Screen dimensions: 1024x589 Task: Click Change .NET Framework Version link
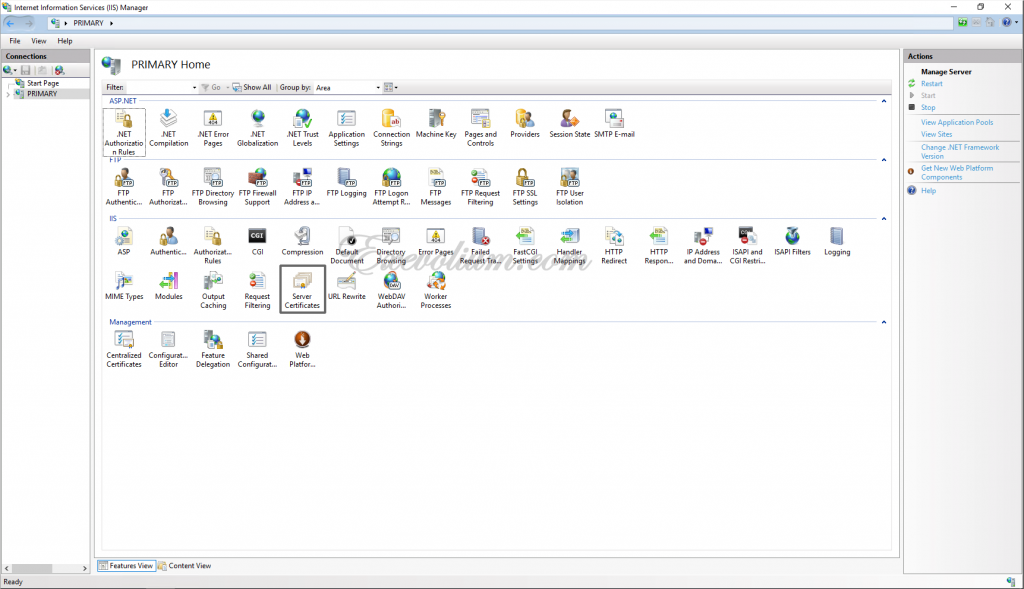pos(960,151)
